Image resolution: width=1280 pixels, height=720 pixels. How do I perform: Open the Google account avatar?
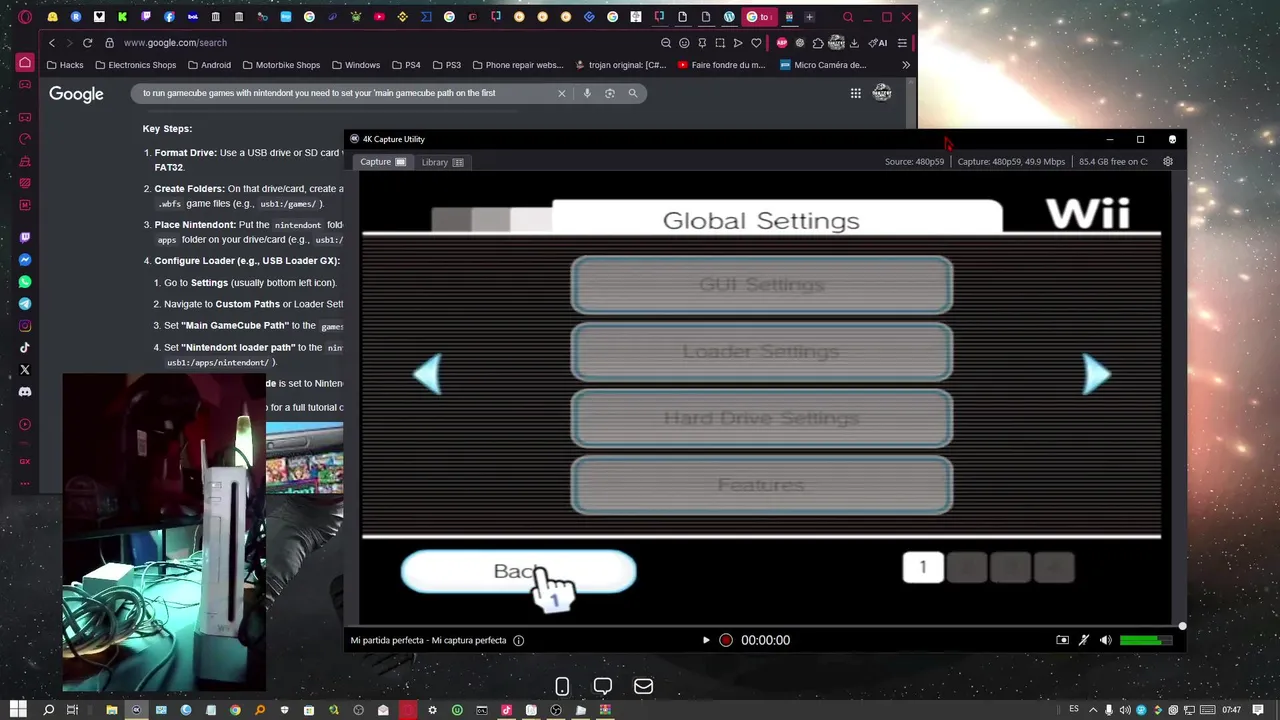click(882, 93)
